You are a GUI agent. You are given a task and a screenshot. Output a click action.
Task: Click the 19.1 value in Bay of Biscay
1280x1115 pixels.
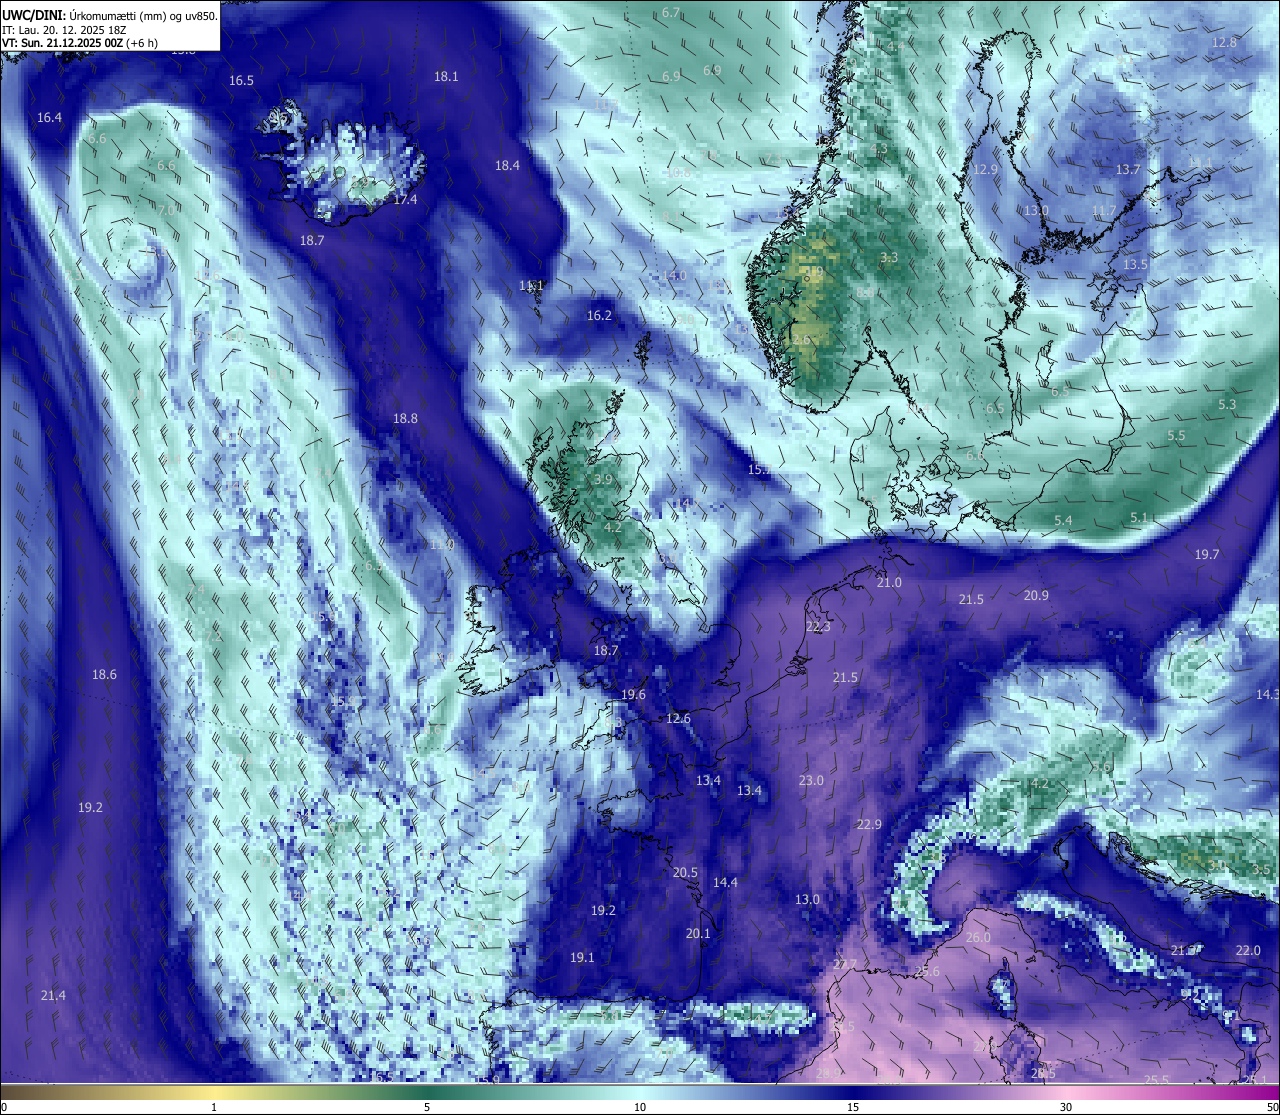(582, 958)
